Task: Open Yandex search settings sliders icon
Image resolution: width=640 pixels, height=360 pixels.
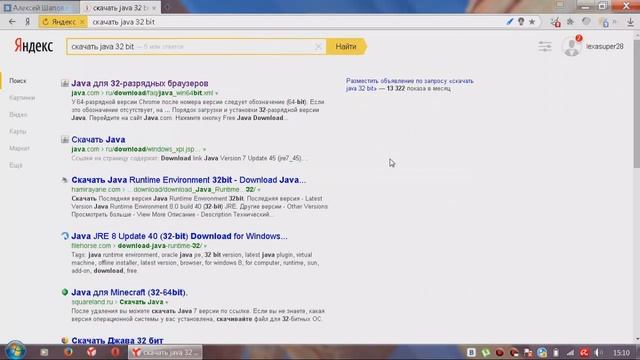Action: [x=544, y=47]
